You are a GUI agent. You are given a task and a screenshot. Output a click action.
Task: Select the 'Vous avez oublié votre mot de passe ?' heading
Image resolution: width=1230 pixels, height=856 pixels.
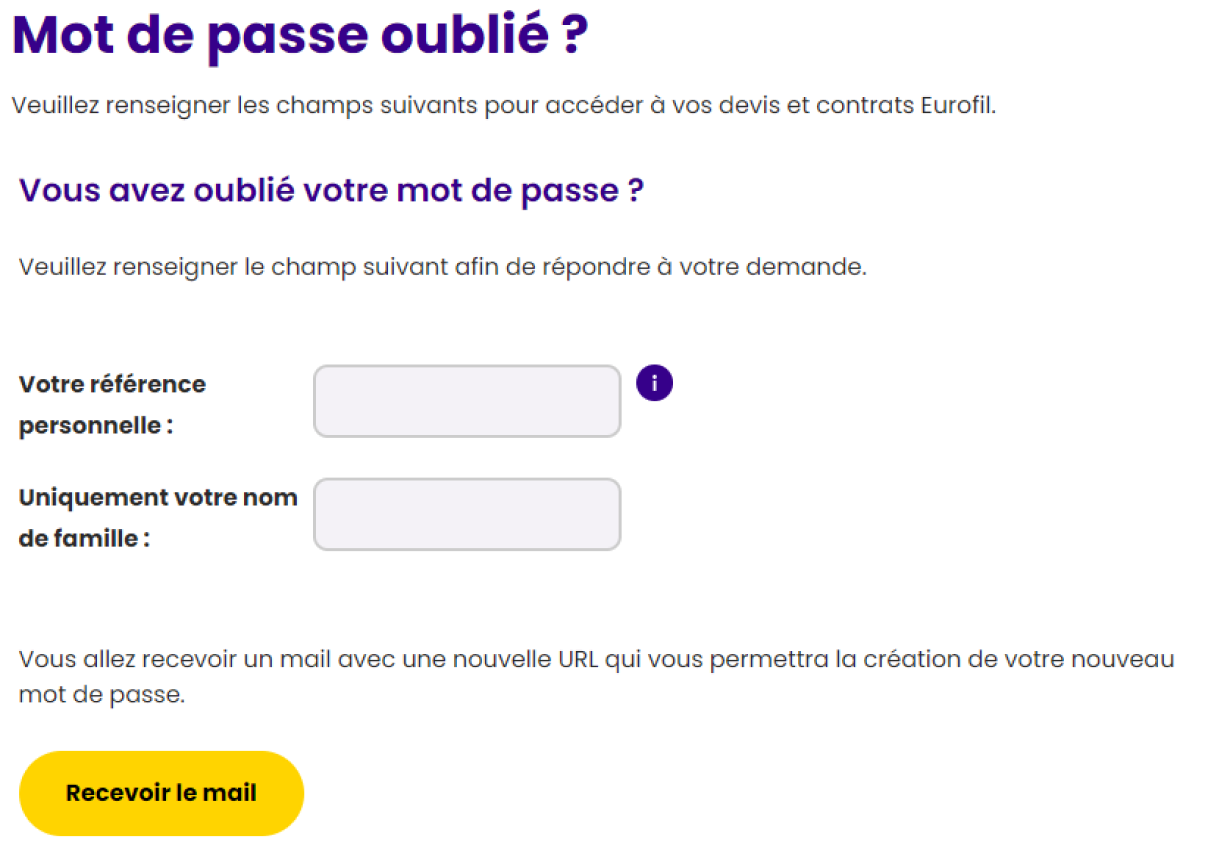point(331,190)
